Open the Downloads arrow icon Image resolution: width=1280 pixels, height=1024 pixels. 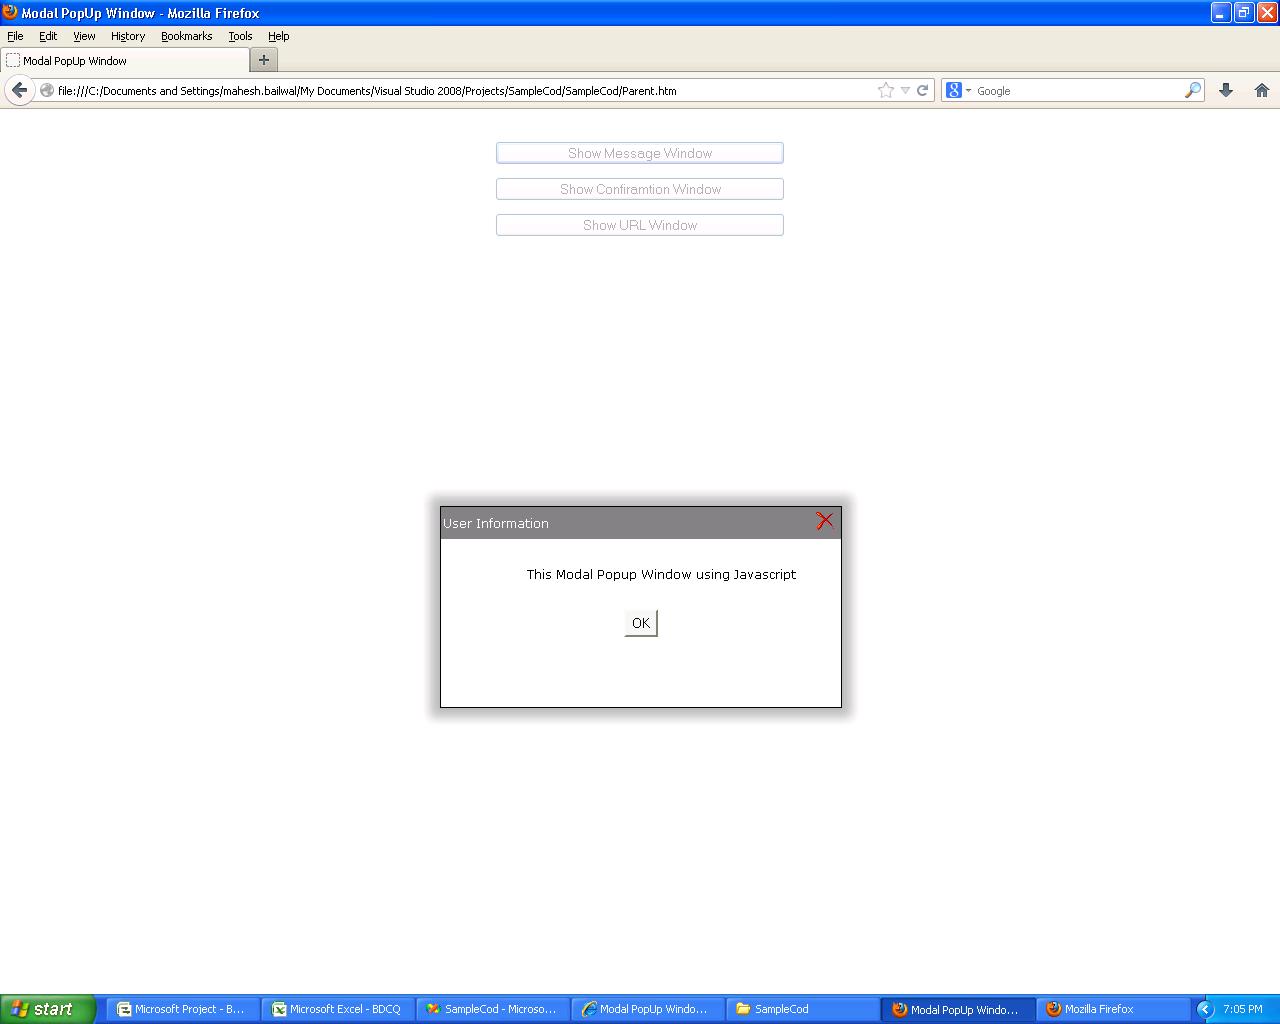[1226, 90]
